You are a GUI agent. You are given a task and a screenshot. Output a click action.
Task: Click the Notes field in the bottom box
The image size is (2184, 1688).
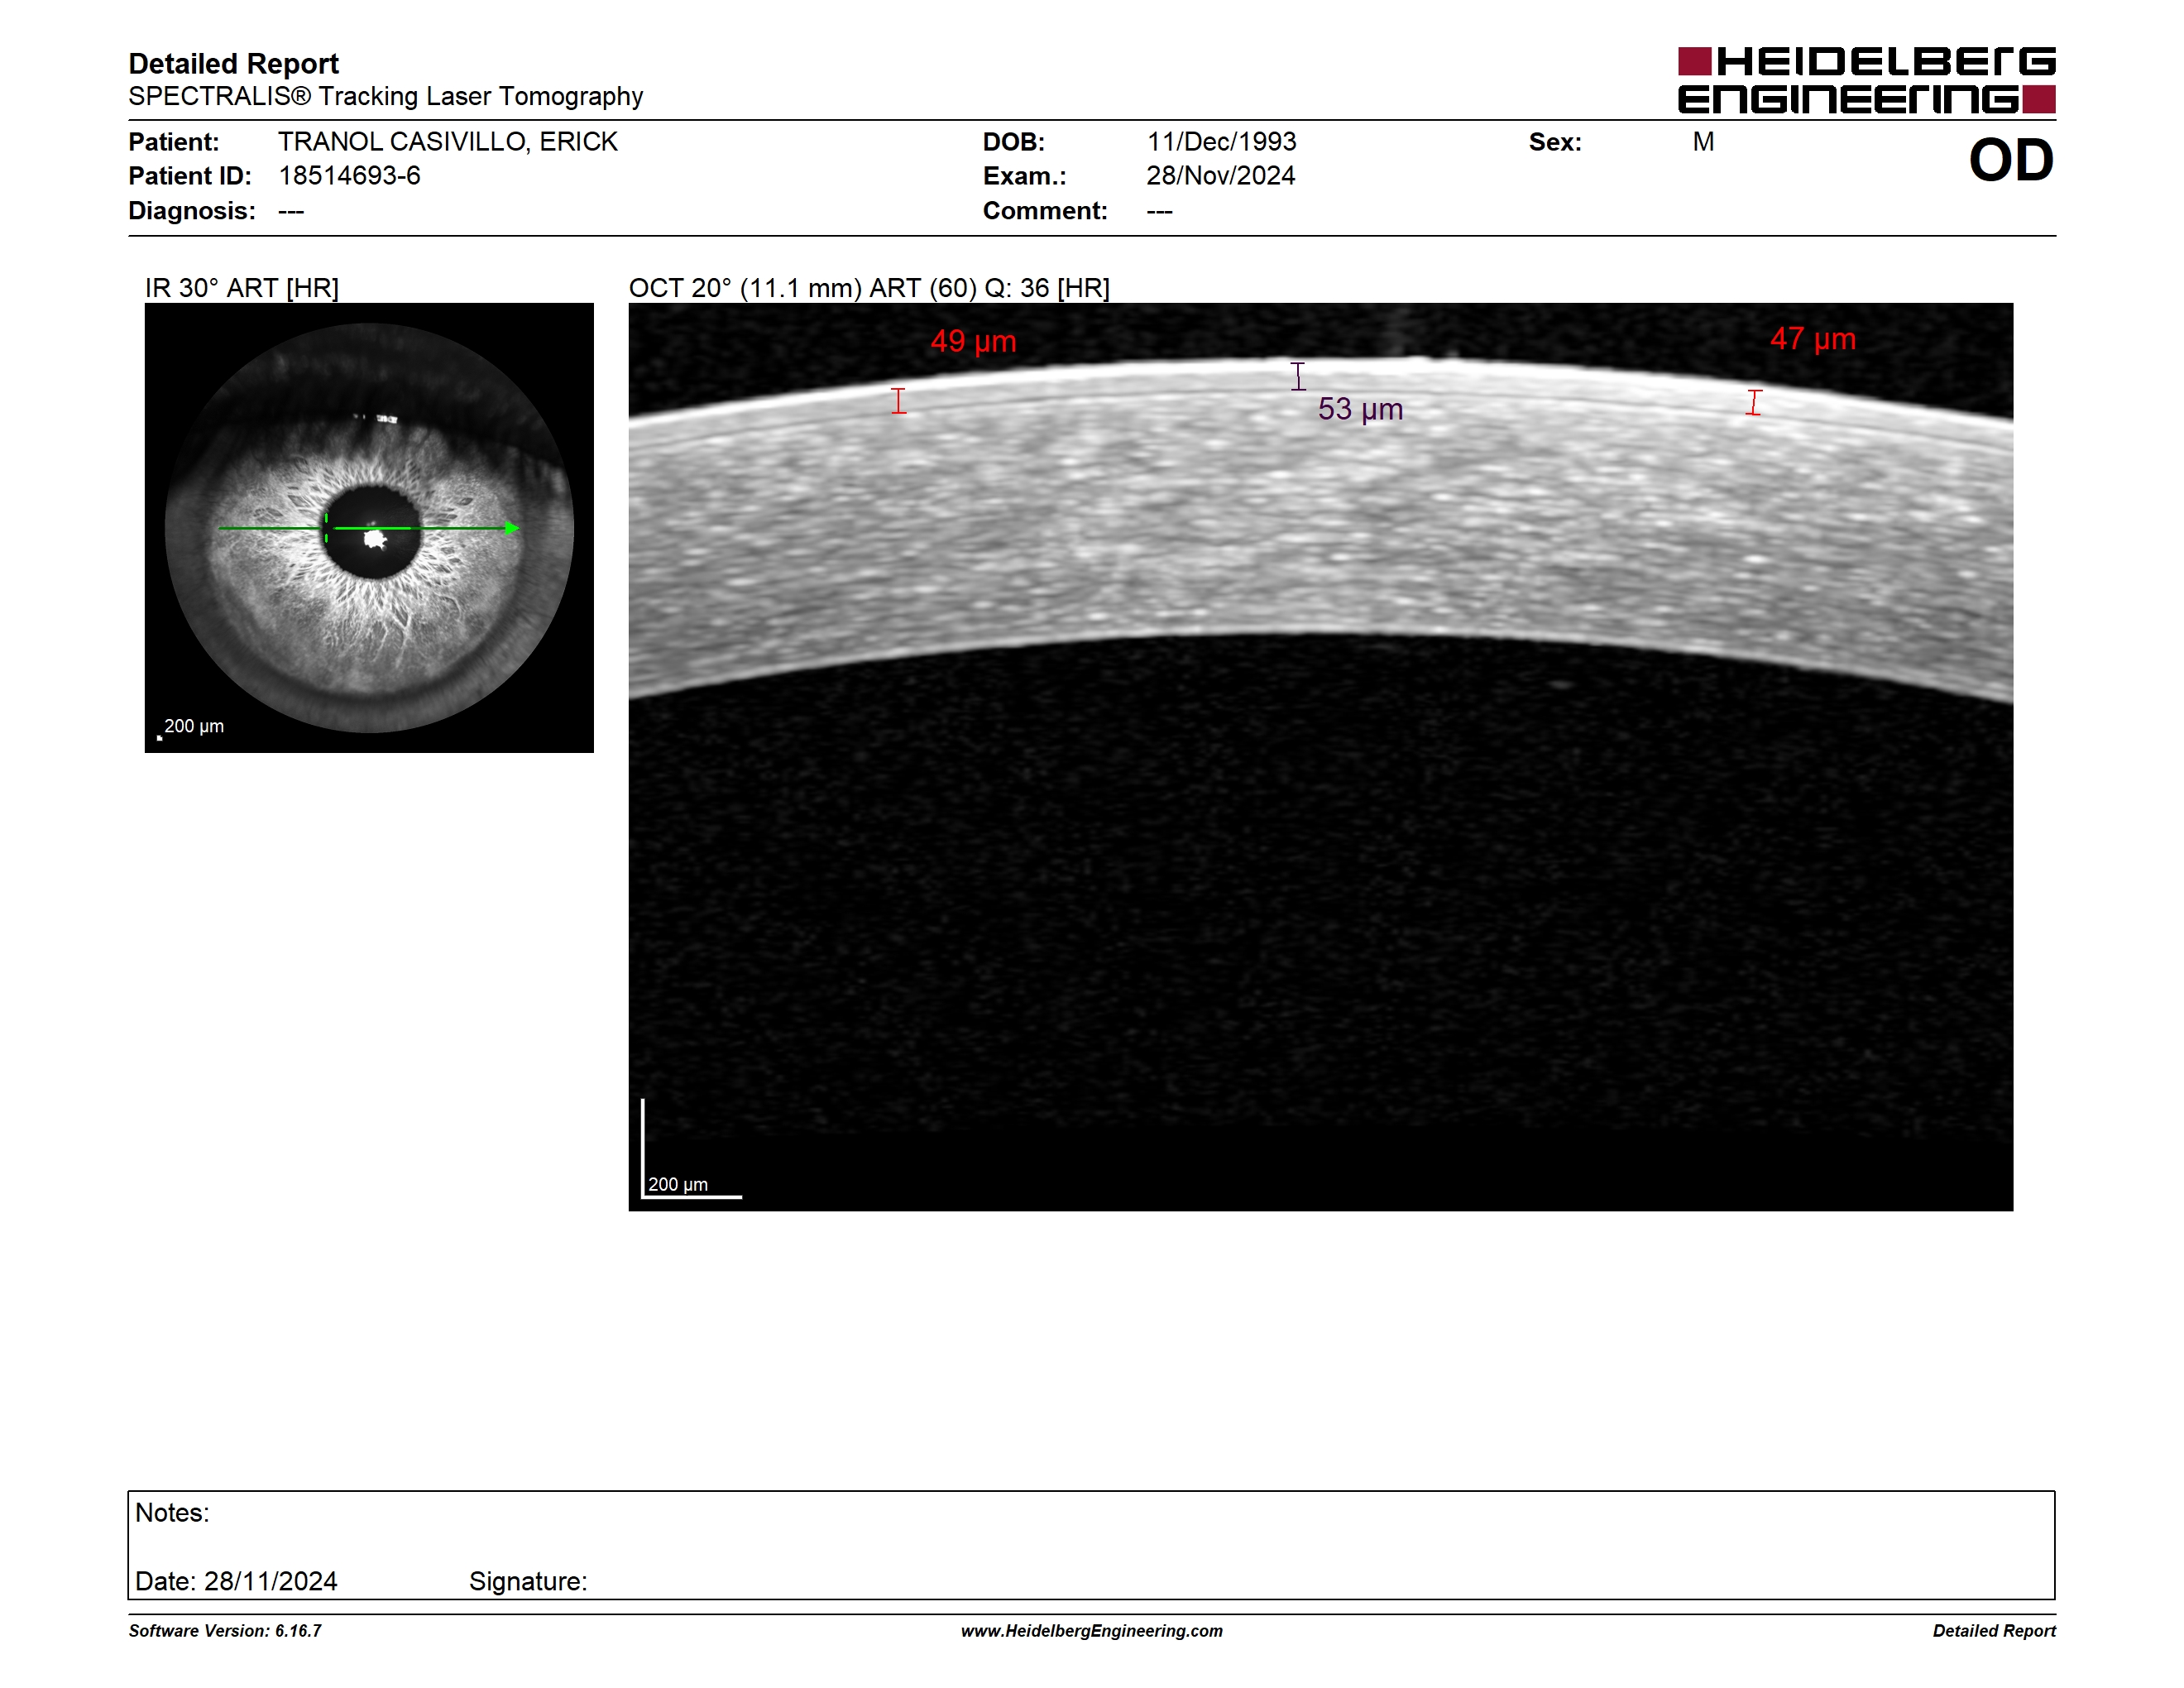(x=172, y=1513)
